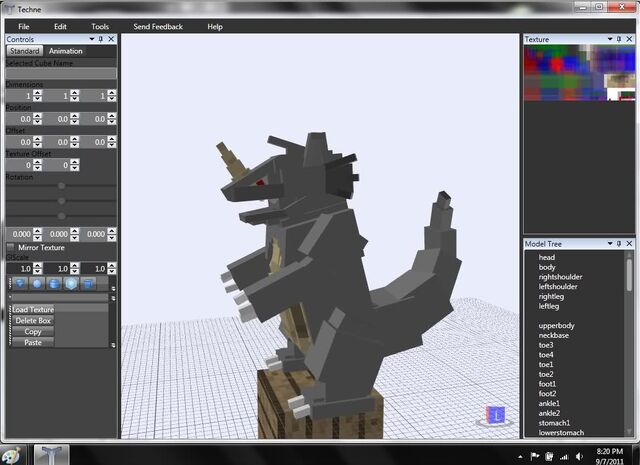
Task: Increase the first Dimensions value
Action: click(38, 93)
